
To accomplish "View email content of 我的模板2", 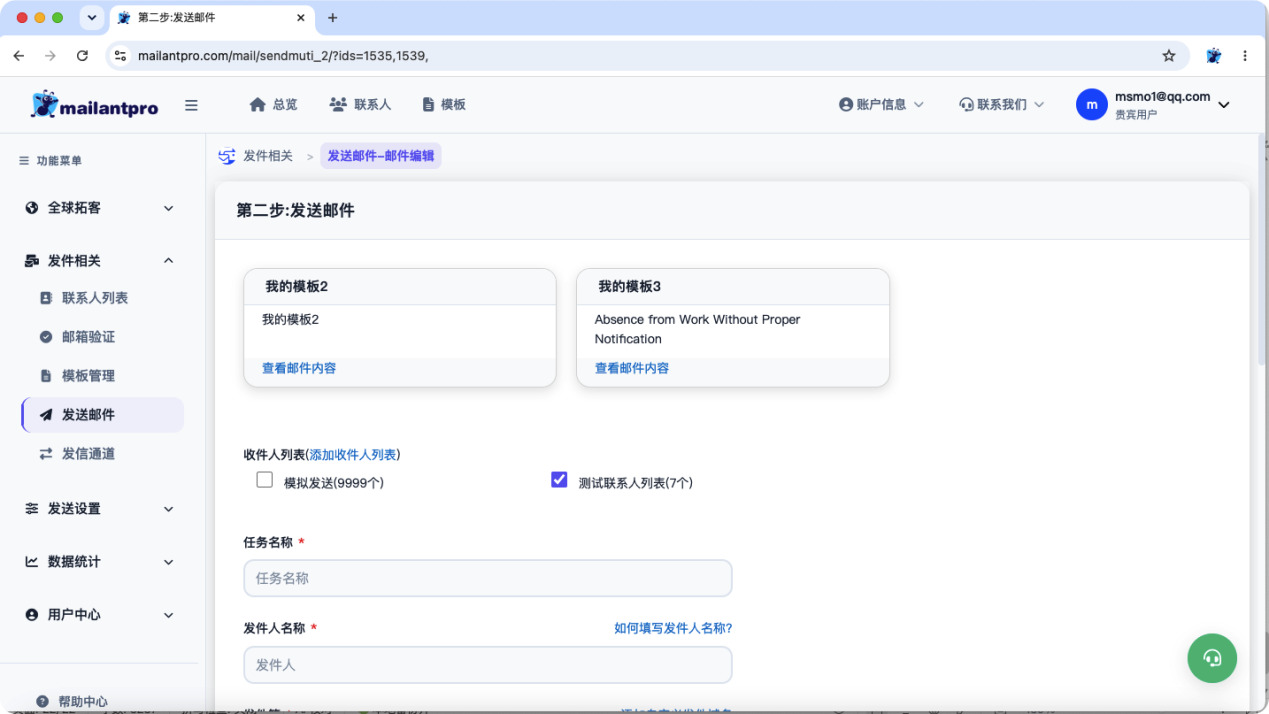I will coord(299,368).
